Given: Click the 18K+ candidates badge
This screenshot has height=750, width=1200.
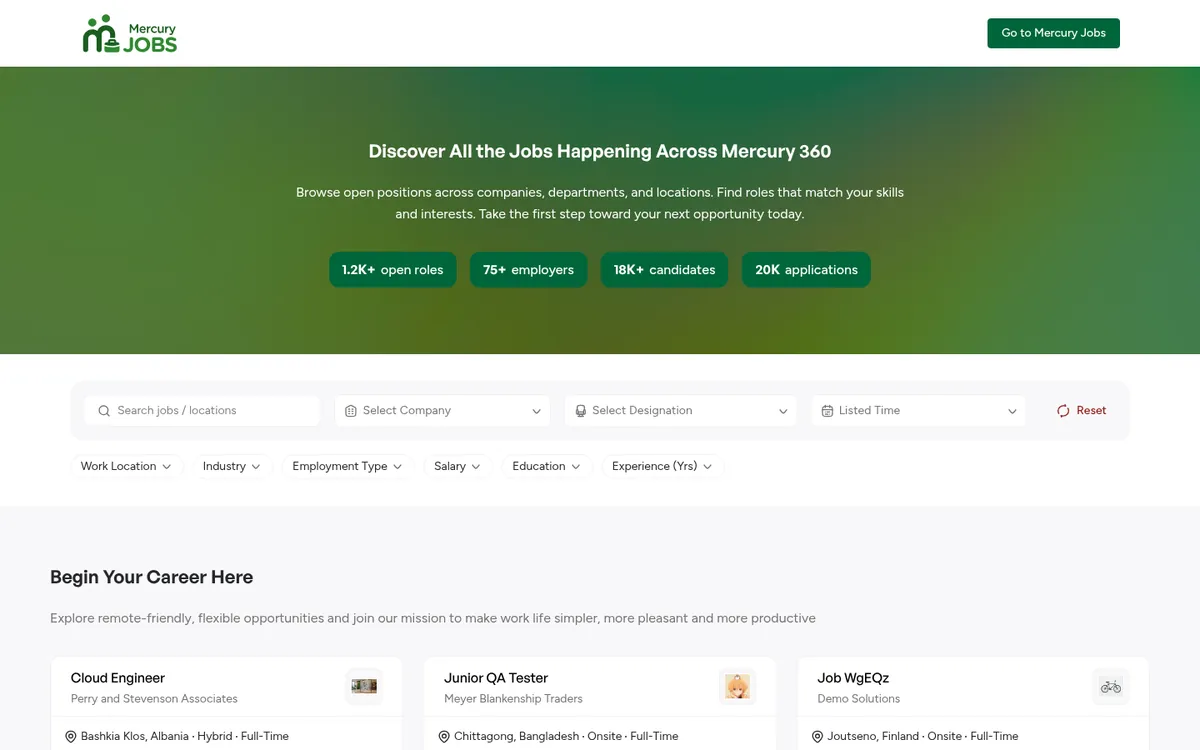Looking at the screenshot, I should pyautogui.click(x=664, y=270).
